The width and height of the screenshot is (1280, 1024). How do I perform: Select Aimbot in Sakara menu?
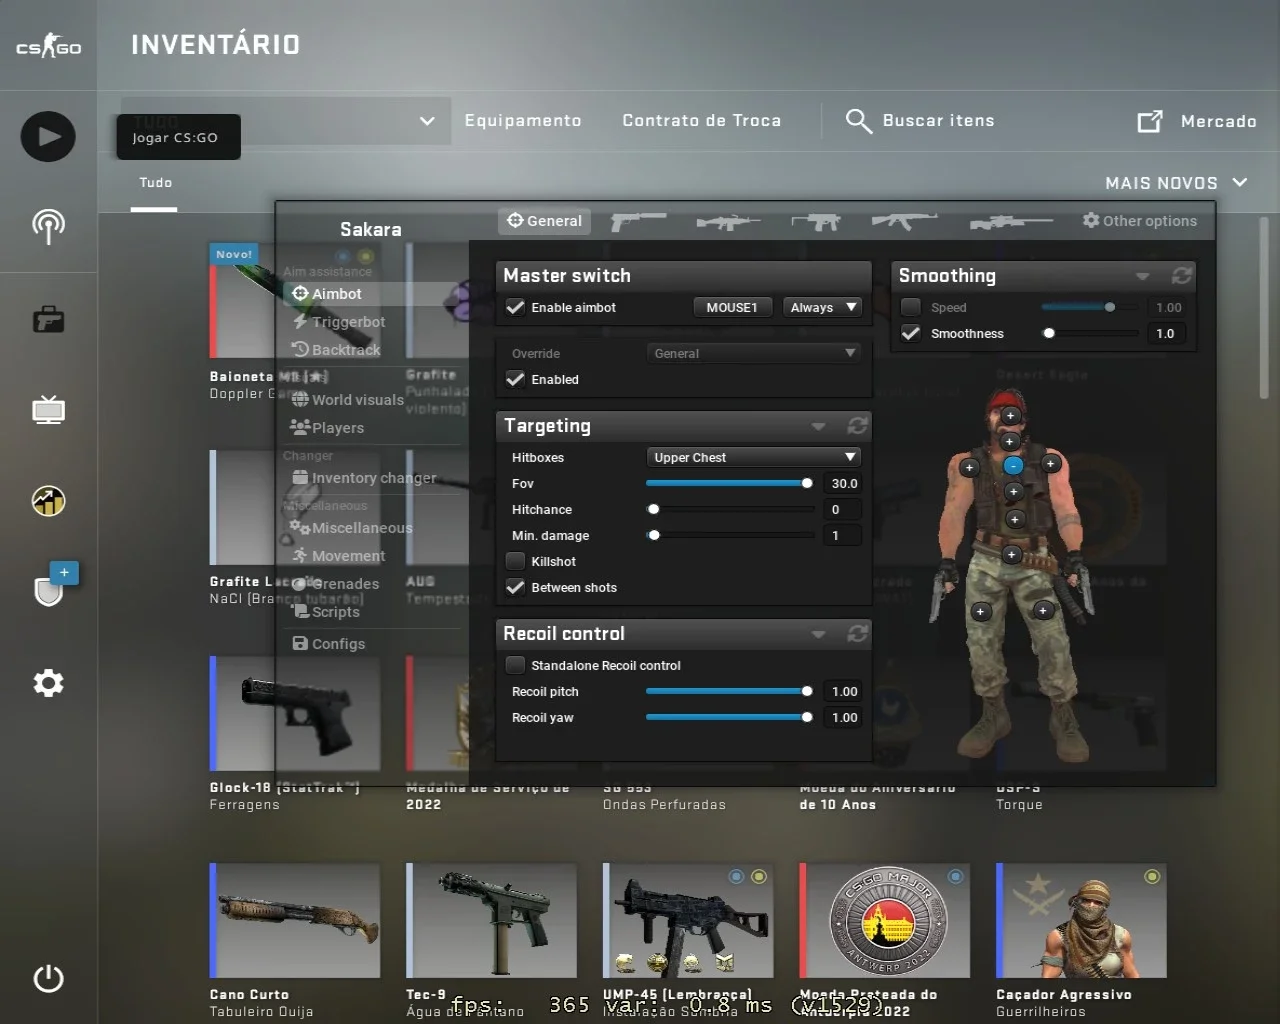pyautogui.click(x=374, y=294)
